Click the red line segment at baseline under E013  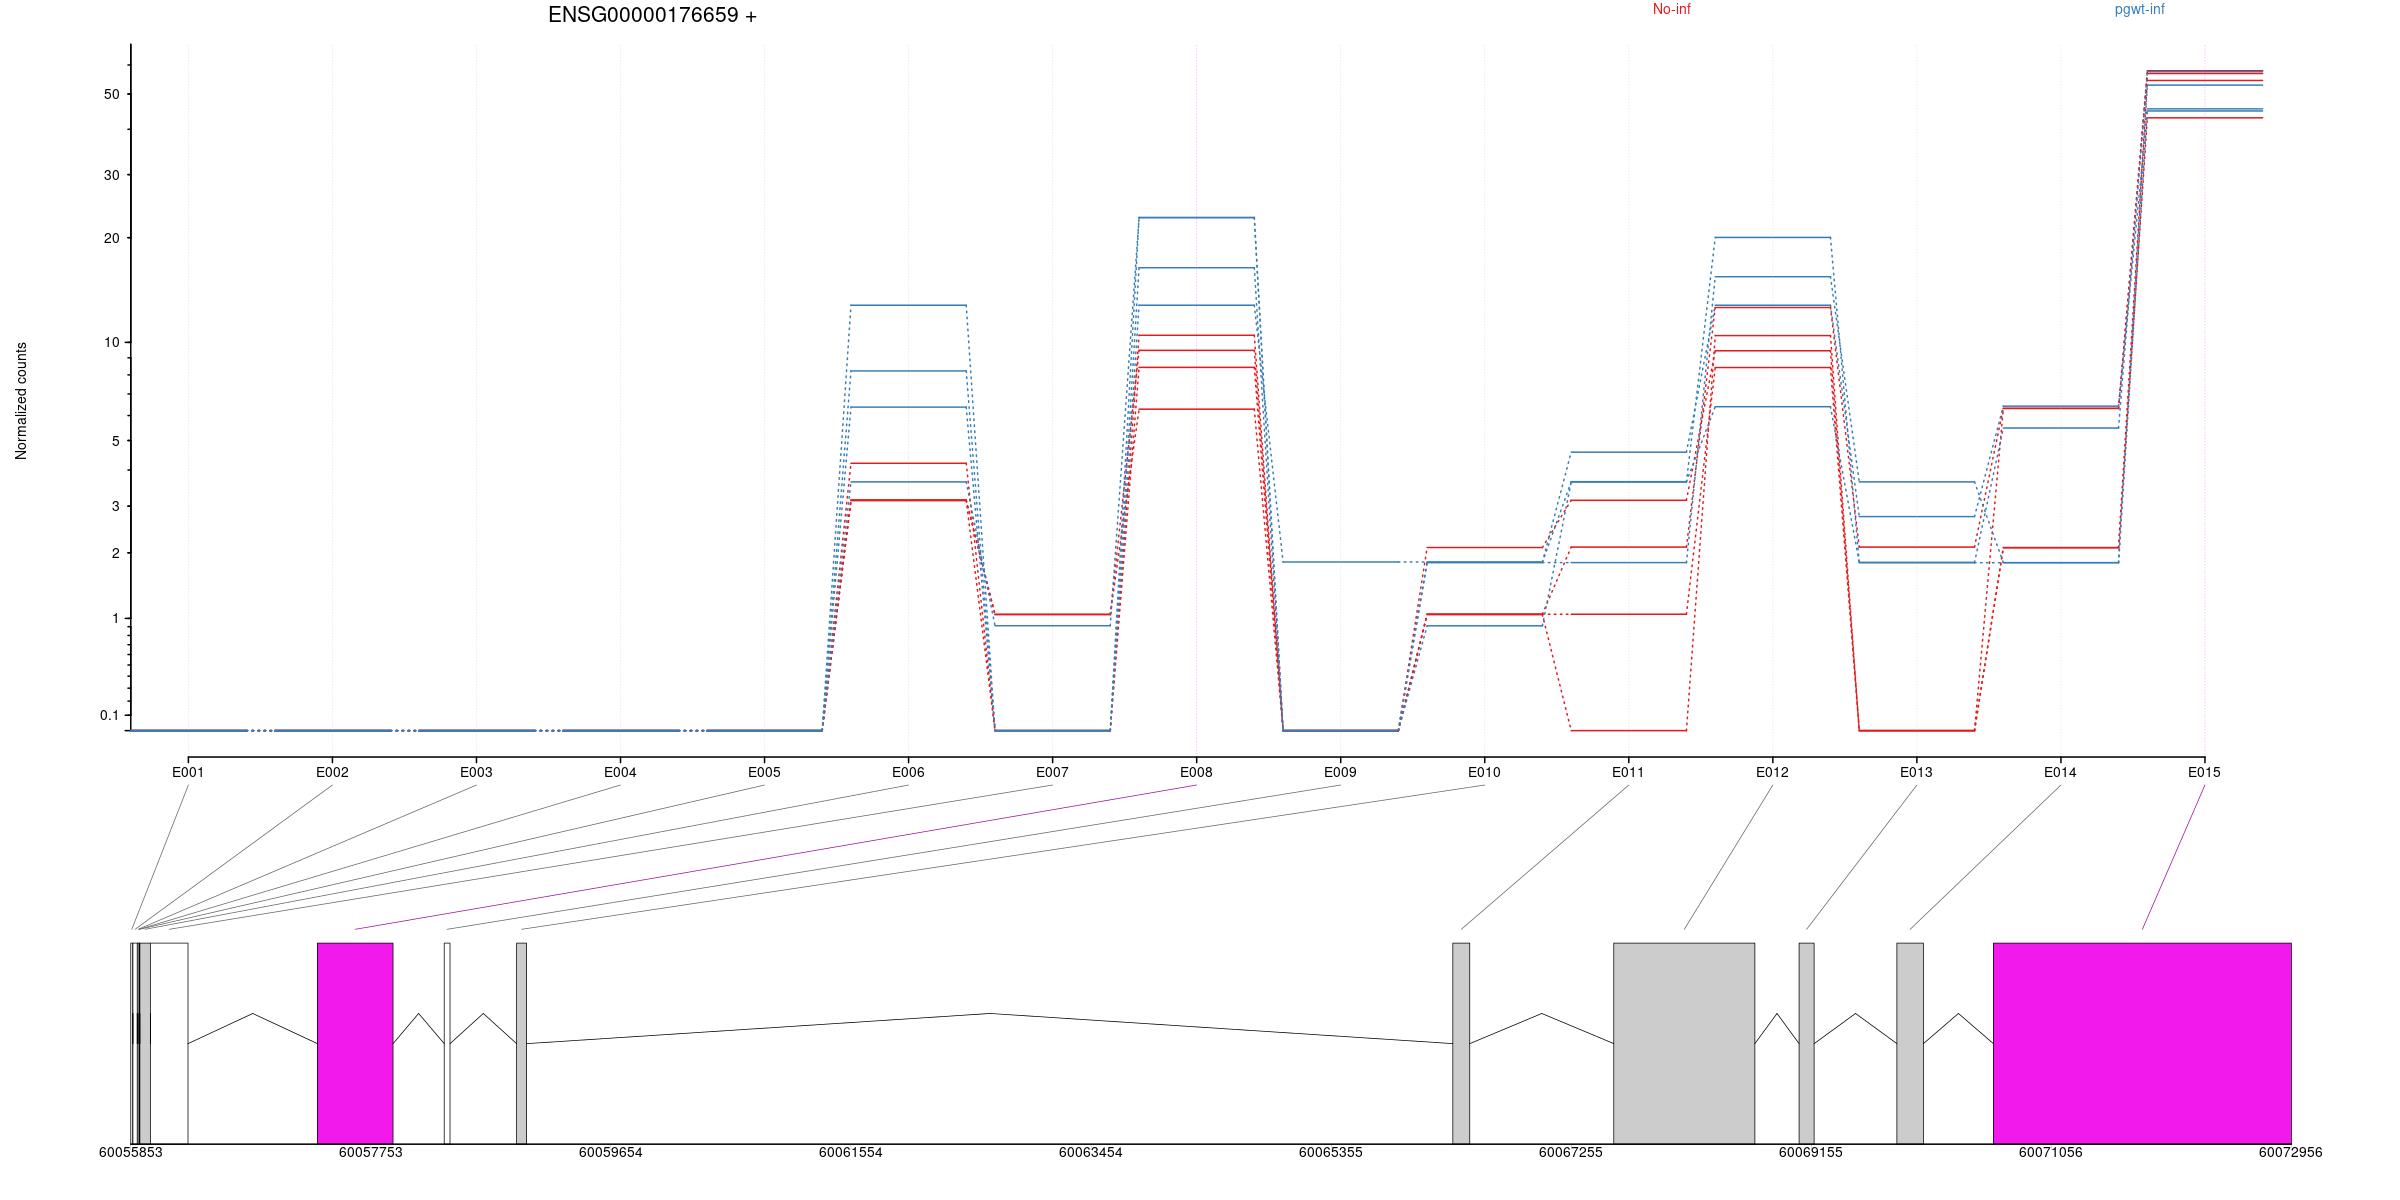pyautogui.click(x=1916, y=730)
